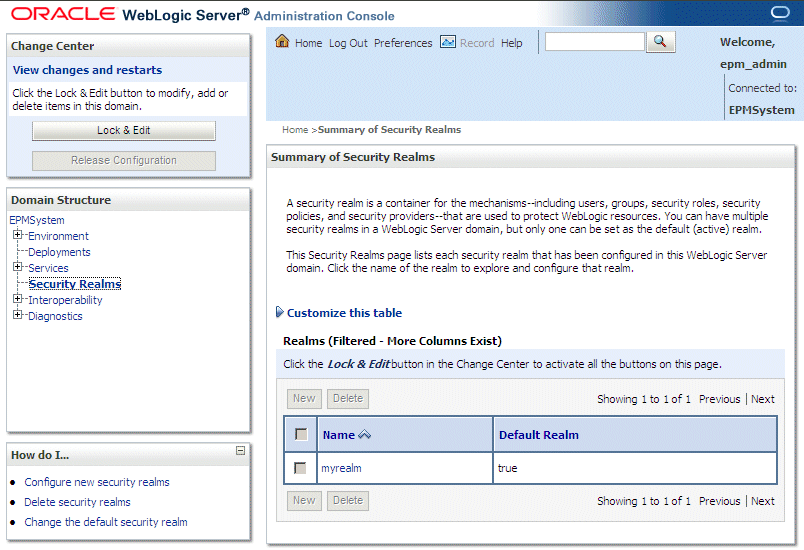Screen dimensions: 804x550
Task: Open View changes and restarts link
Action: 87,70
